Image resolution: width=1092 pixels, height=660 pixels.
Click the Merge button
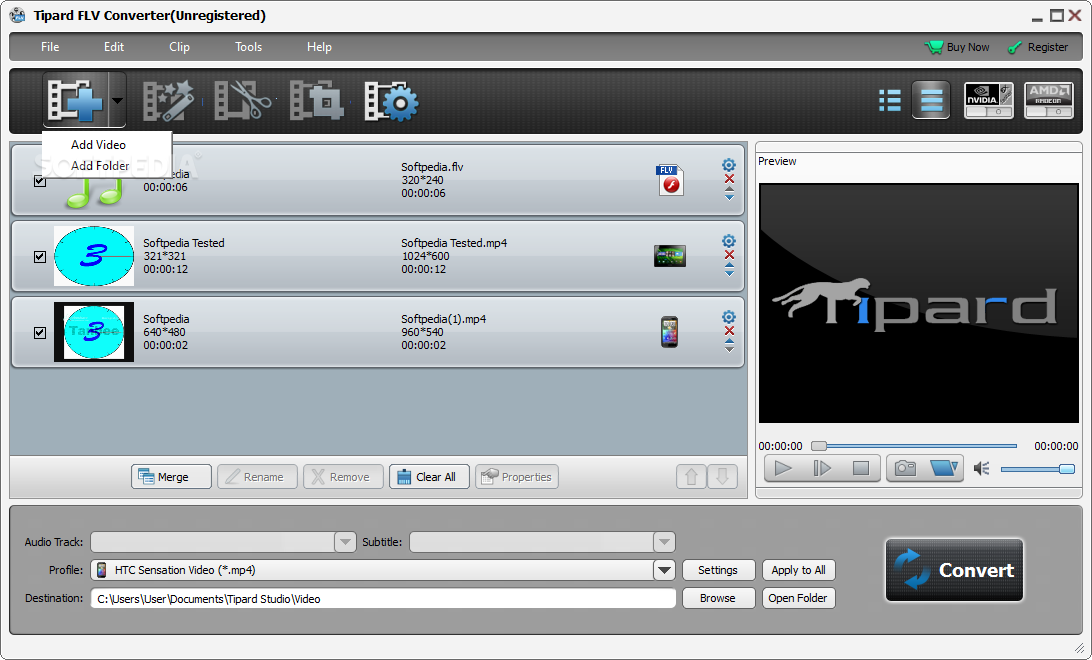171,477
